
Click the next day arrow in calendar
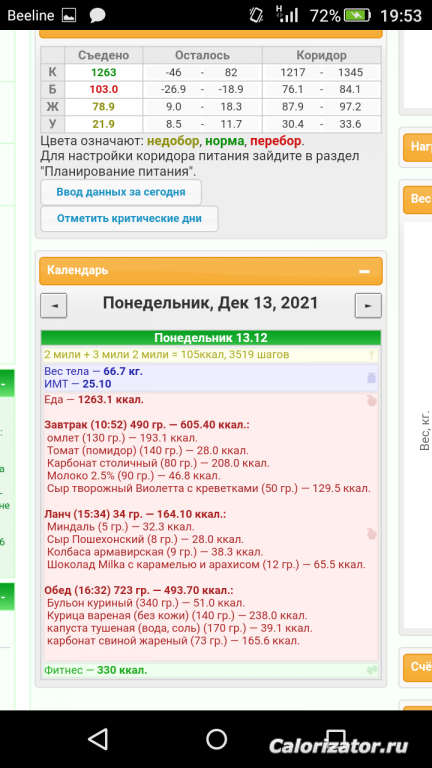point(368,306)
